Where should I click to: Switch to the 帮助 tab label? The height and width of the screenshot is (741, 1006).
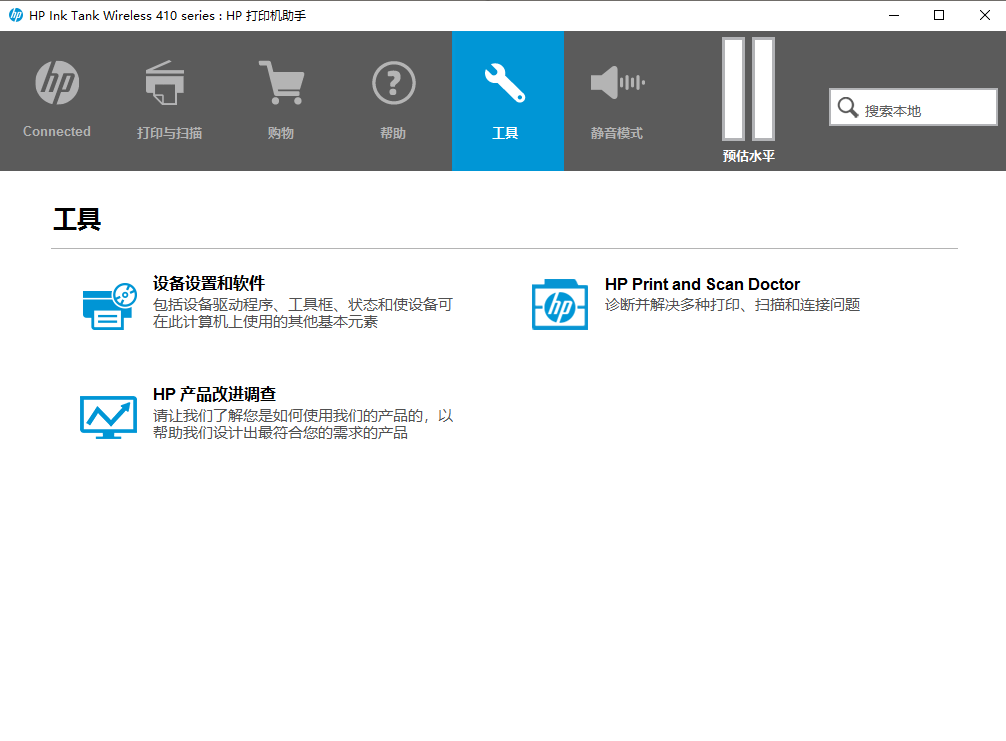pos(393,133)
